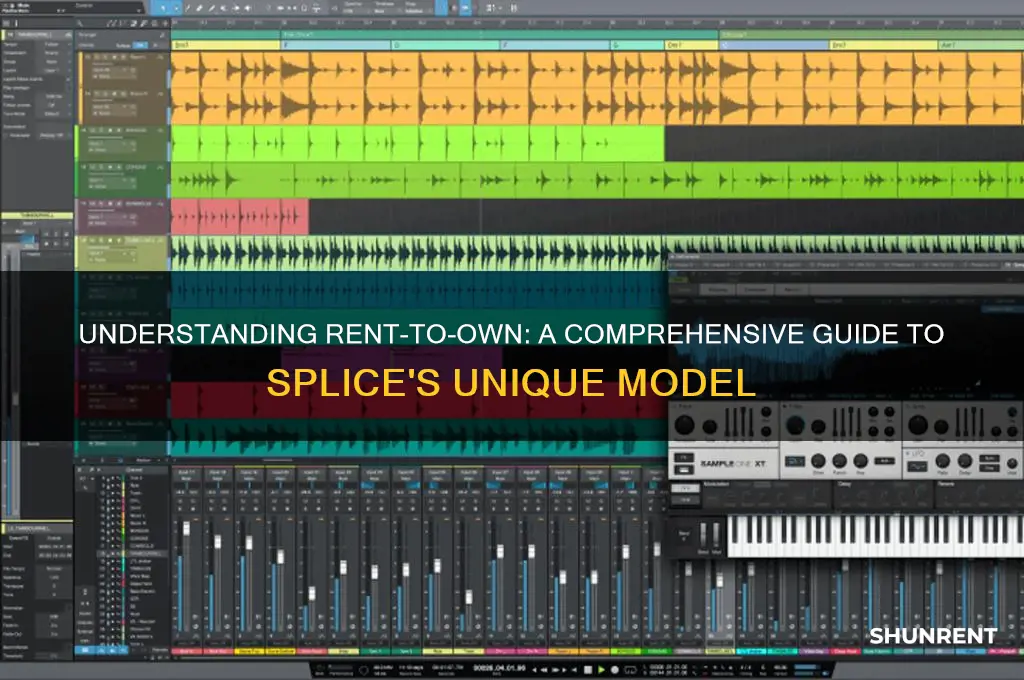Click the main time position display in transport

[x=498, y=668]
